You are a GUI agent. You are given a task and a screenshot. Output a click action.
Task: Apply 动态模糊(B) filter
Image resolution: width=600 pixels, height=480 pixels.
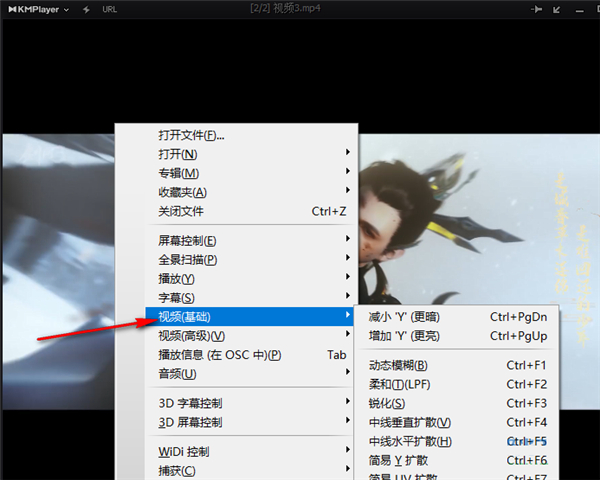coord(457,365)
